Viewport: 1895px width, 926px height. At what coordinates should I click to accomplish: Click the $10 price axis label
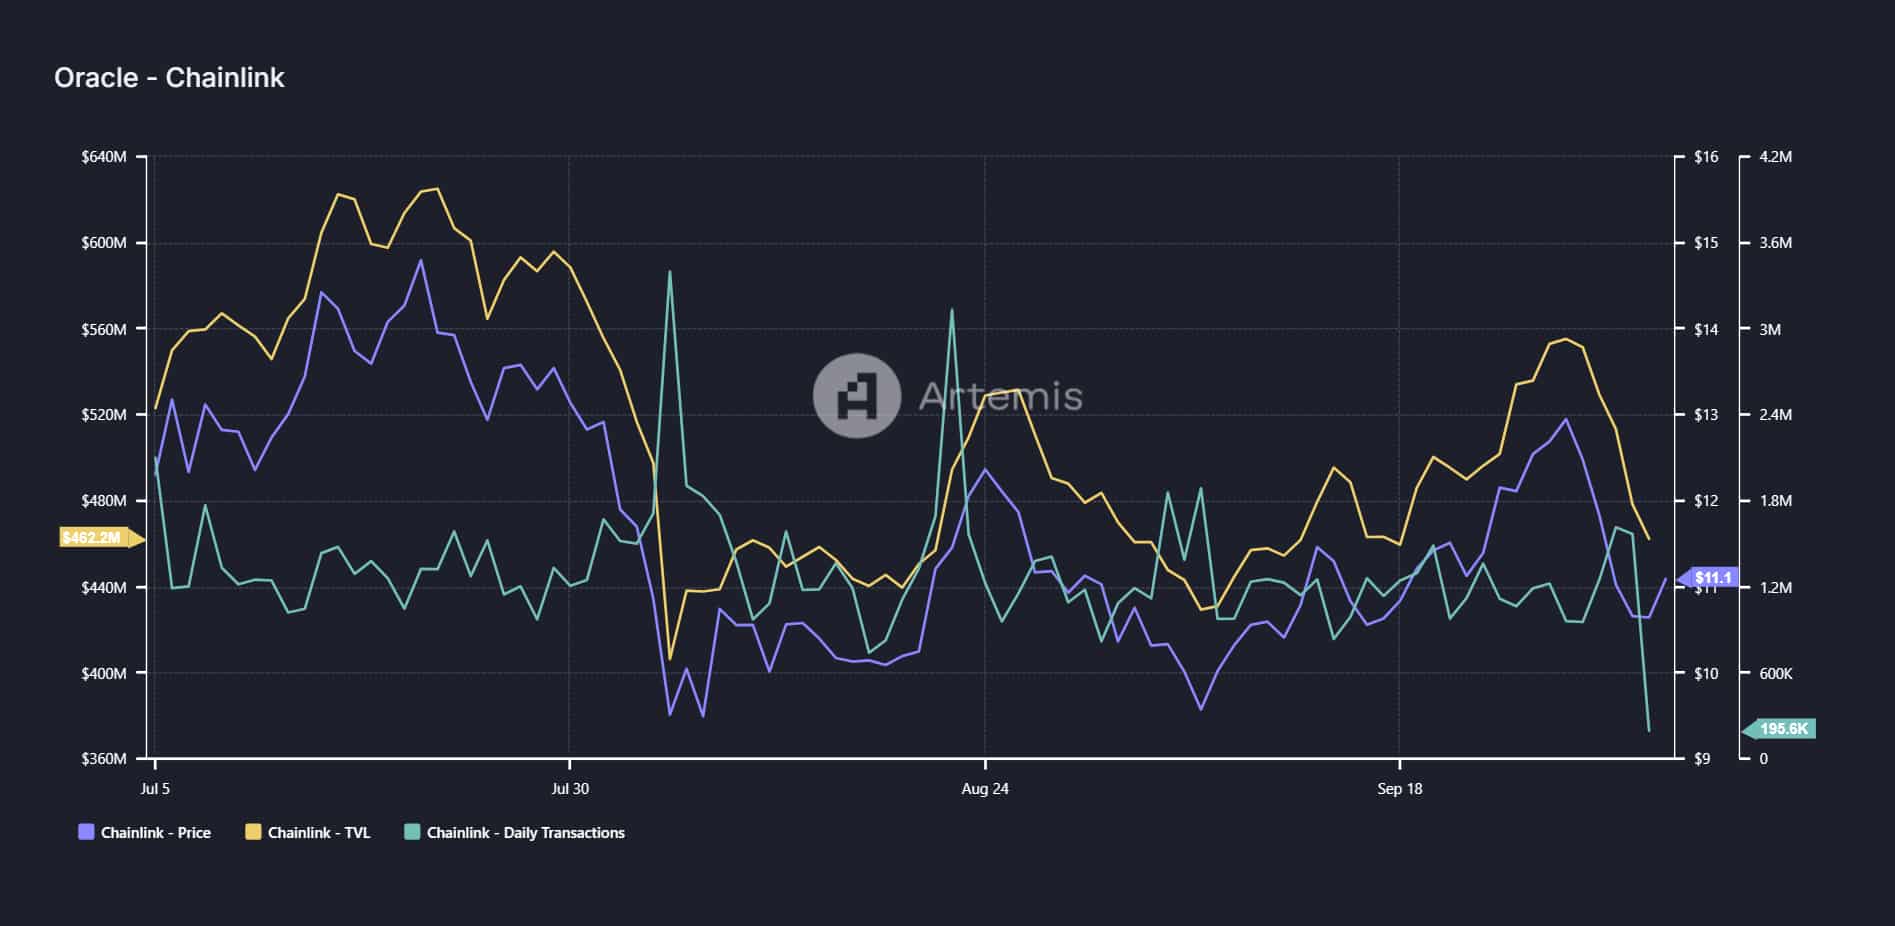1706,673
